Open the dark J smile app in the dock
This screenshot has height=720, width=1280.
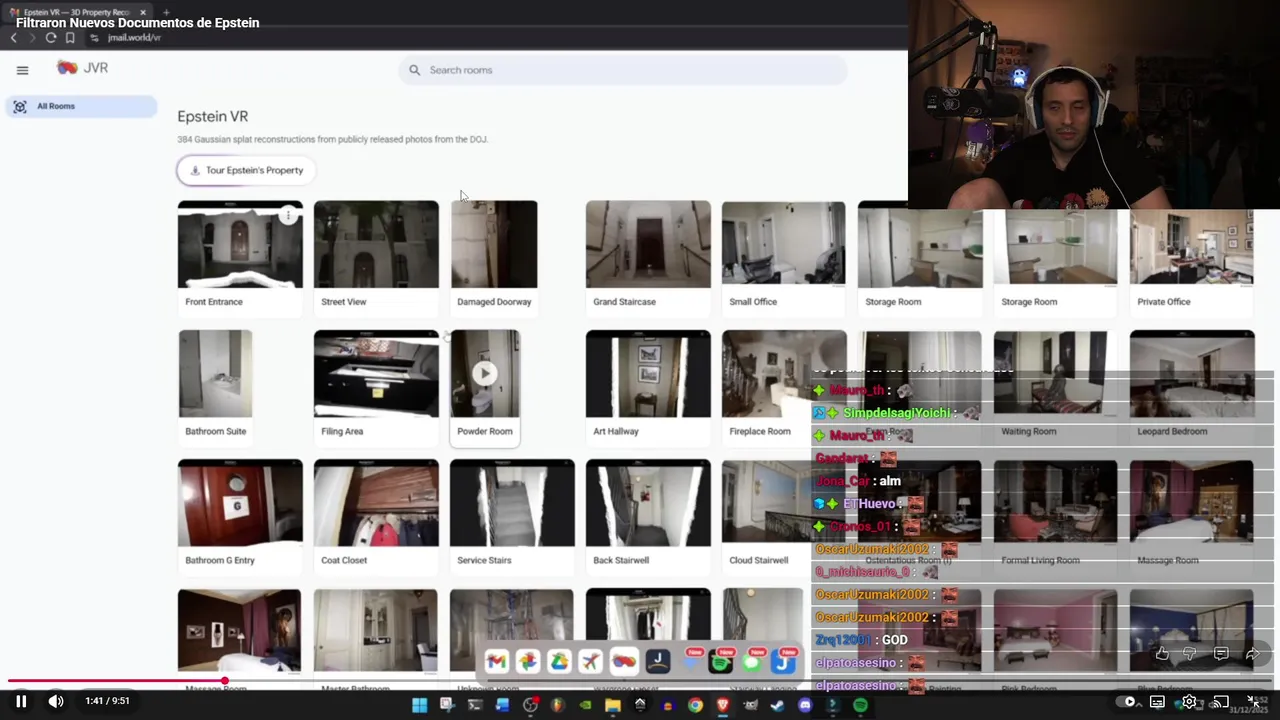[657, 662]
